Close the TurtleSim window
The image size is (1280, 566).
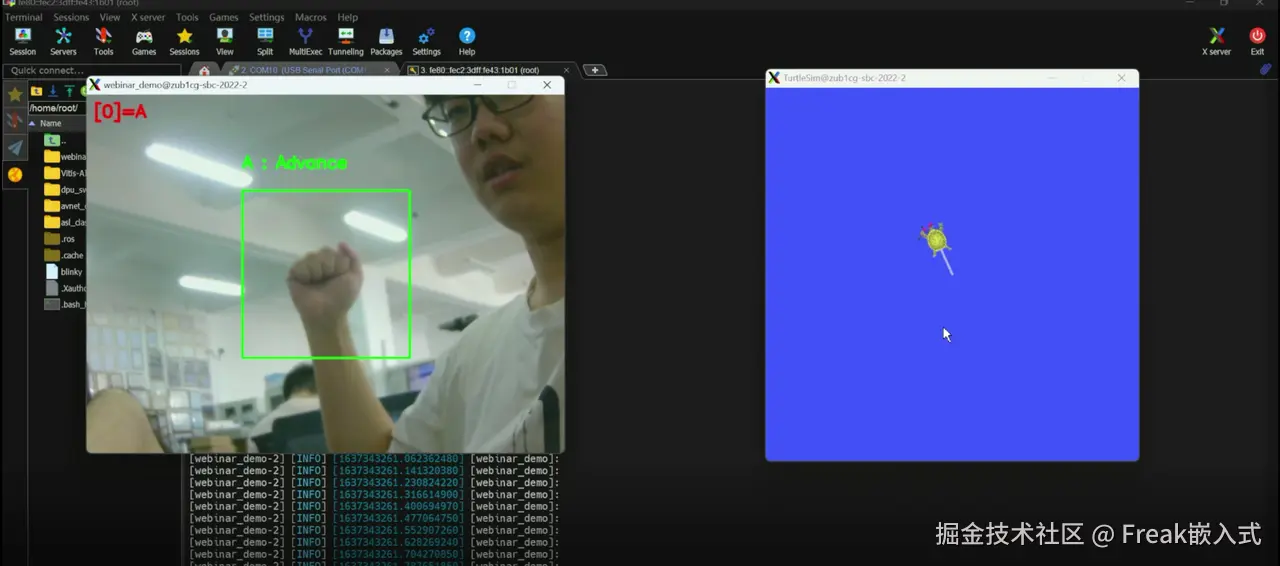pyautogui.click(x=1121, y=78)
